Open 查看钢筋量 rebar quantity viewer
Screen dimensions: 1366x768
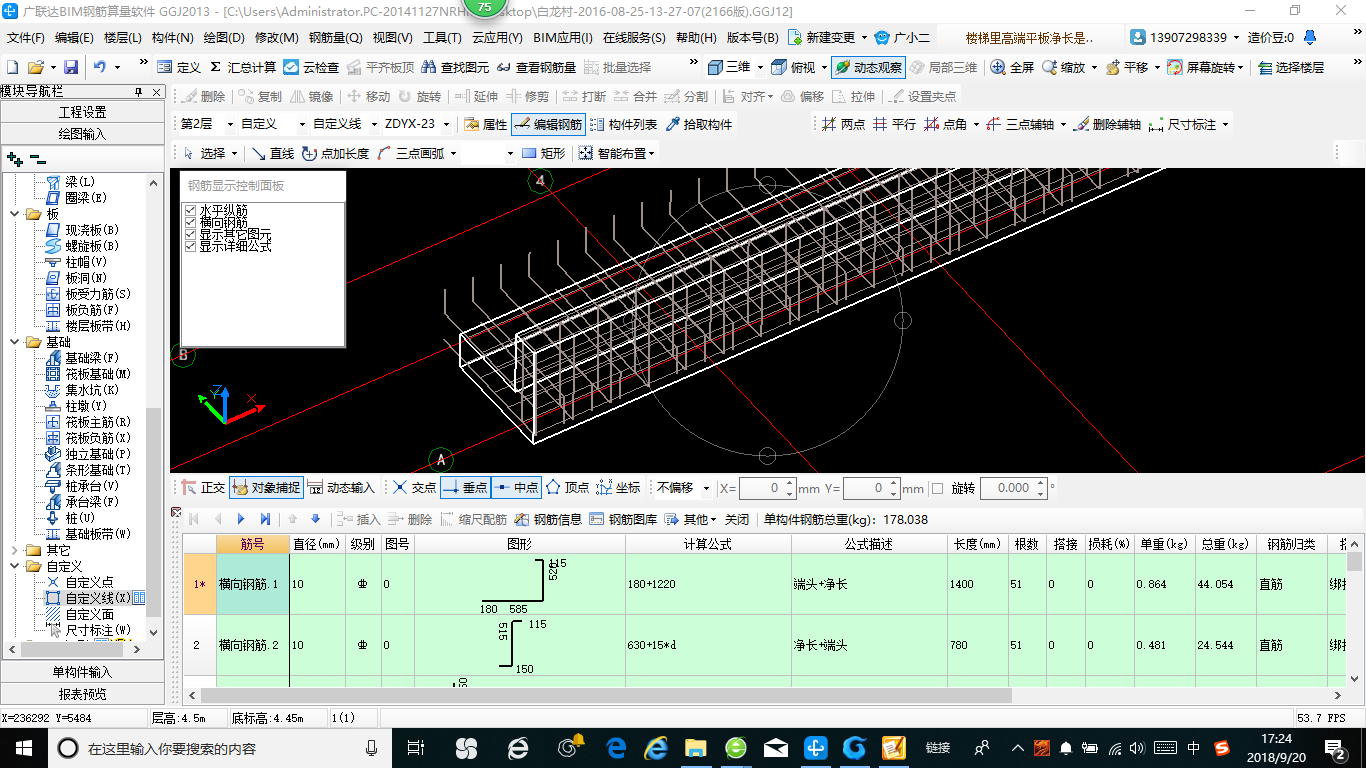click(536, 67)
